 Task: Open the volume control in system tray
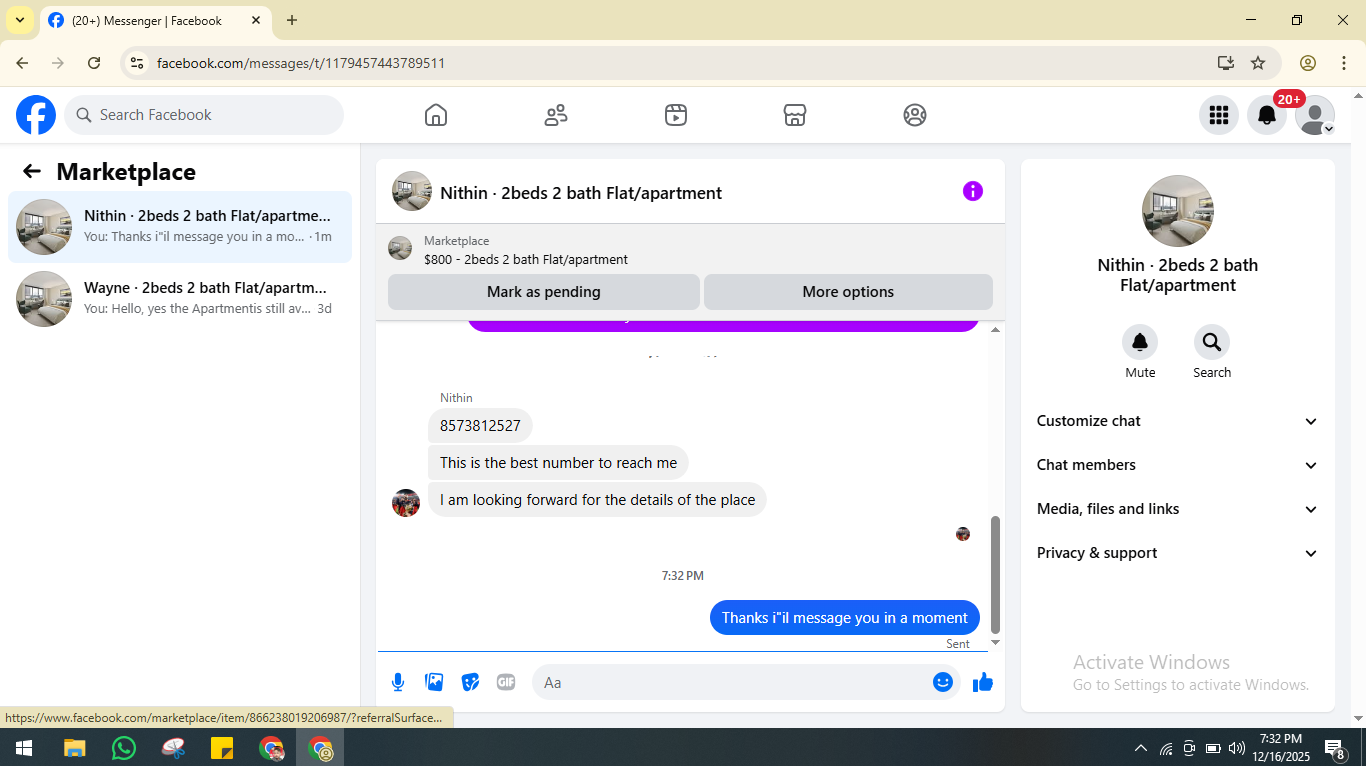coord(1237,748)
